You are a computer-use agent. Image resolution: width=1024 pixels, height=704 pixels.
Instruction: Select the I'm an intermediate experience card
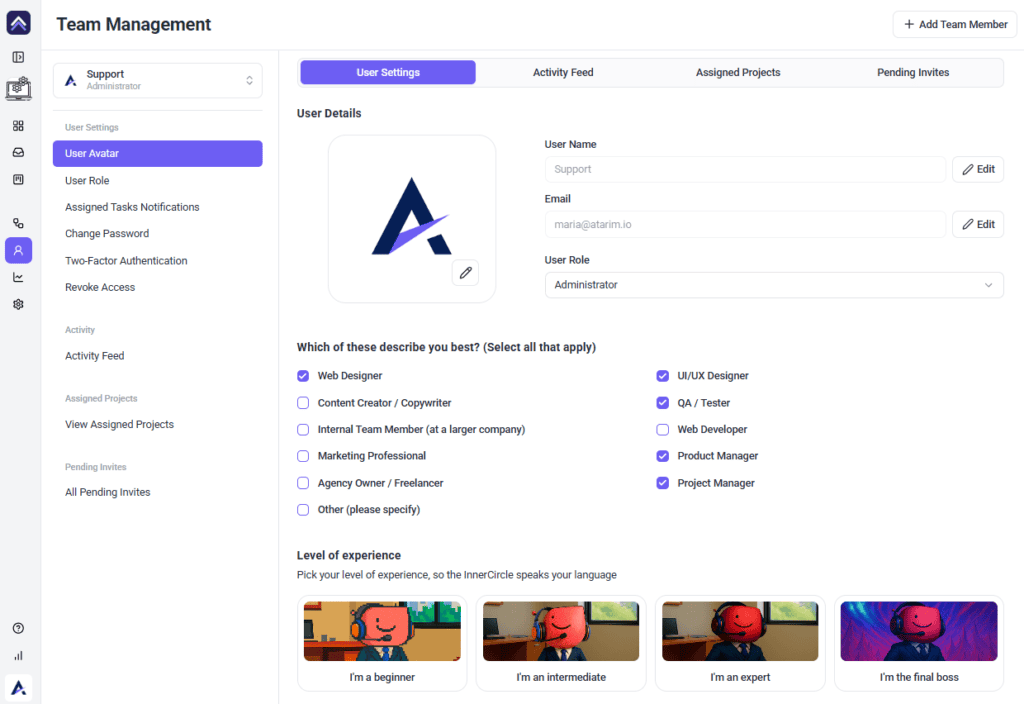pos(561,643)
